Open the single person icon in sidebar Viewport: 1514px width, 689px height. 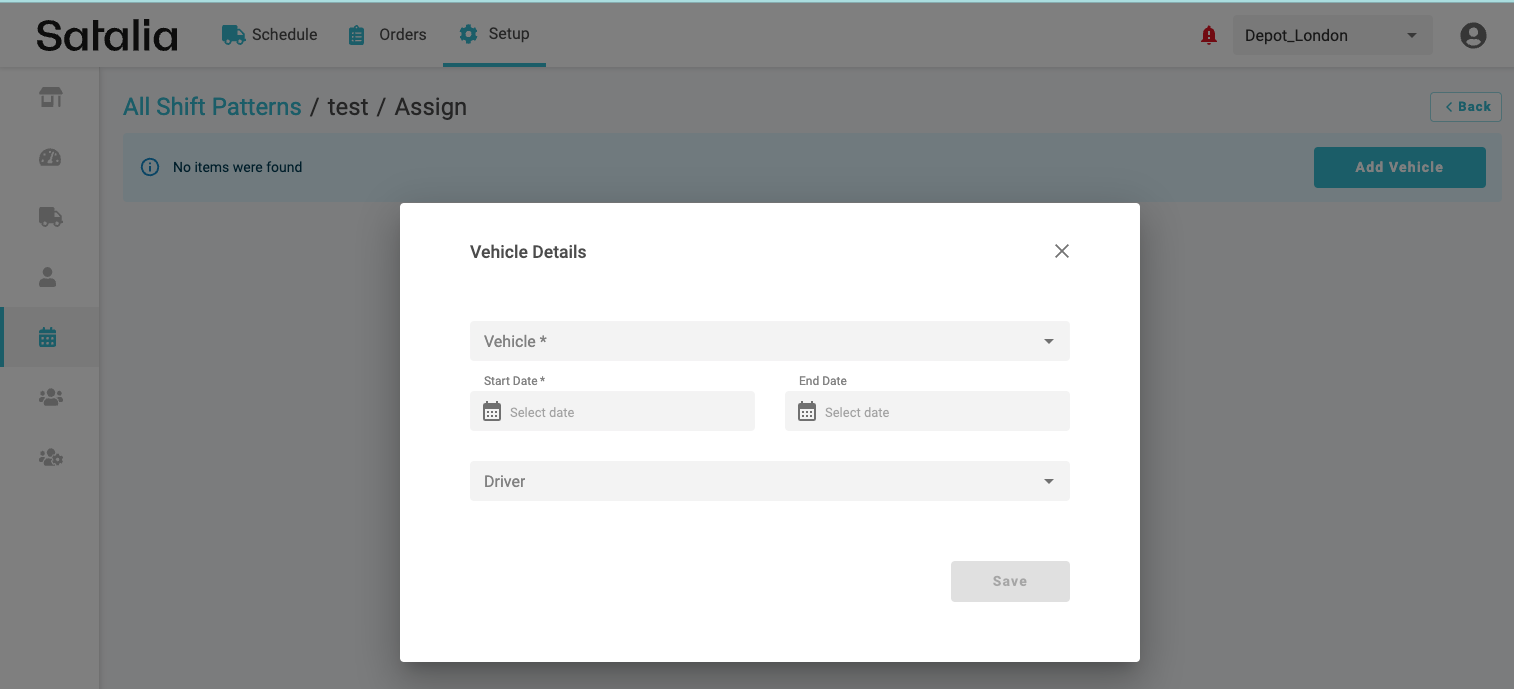coord(48,277)
